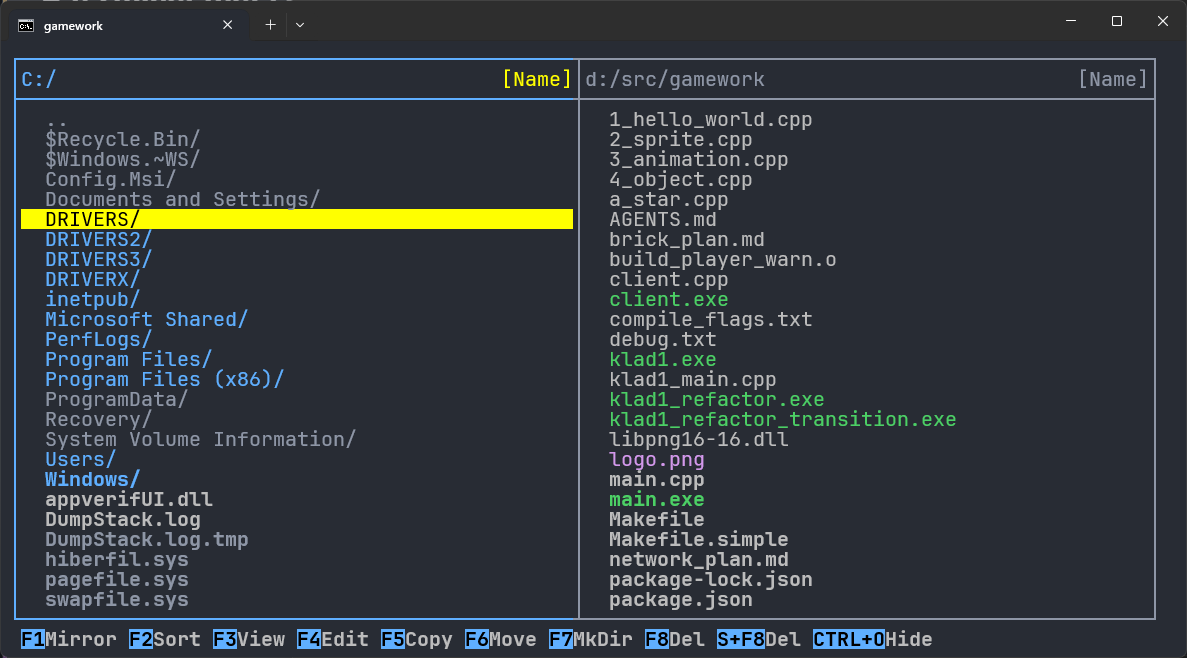Select the DRIVERS3/ folder
Viewport: 1187px width, 658px height.
coord(98,259)
